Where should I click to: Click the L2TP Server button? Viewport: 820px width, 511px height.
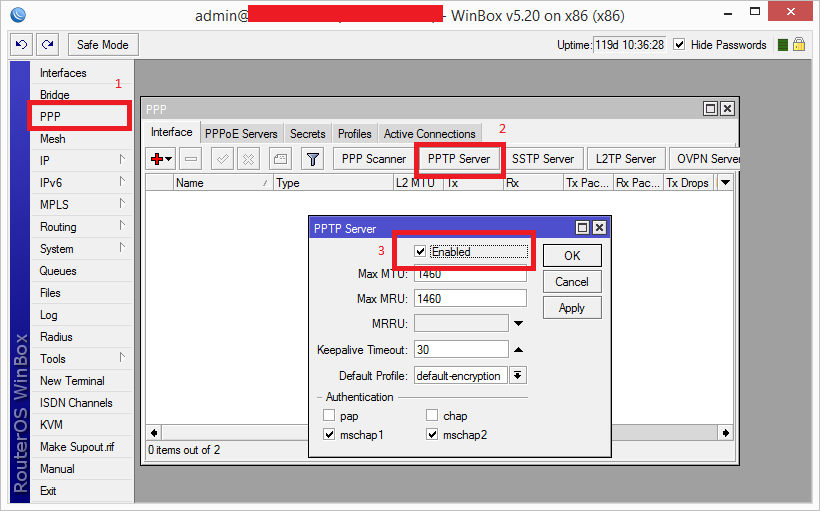click(626, 159)
